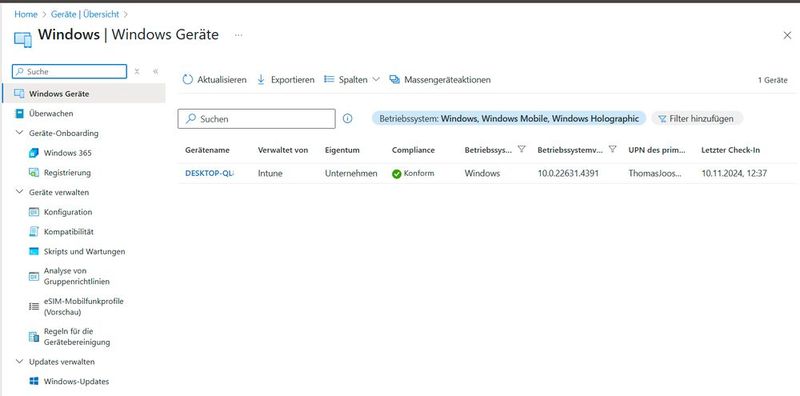The width and height of the screenshot is (800, 396).
Task: Open Windows Geräte in sidebar
Action: (84, 93)
